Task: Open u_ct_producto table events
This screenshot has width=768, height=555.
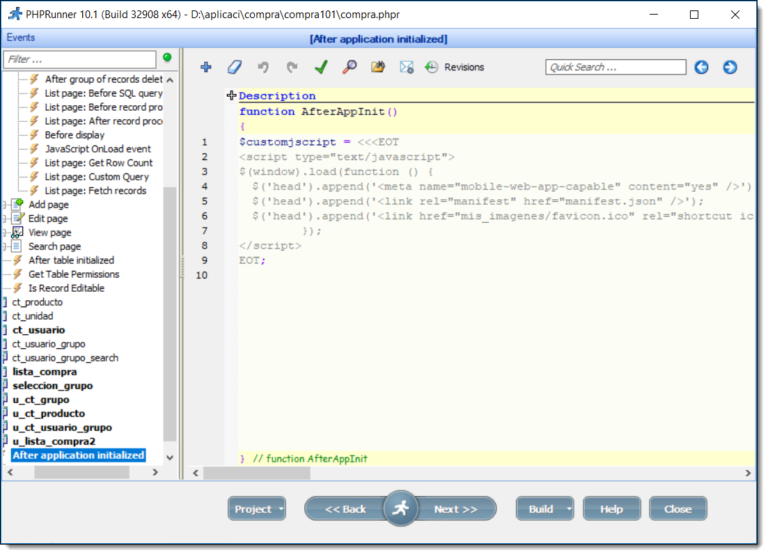Action: (x=48, y=413)
